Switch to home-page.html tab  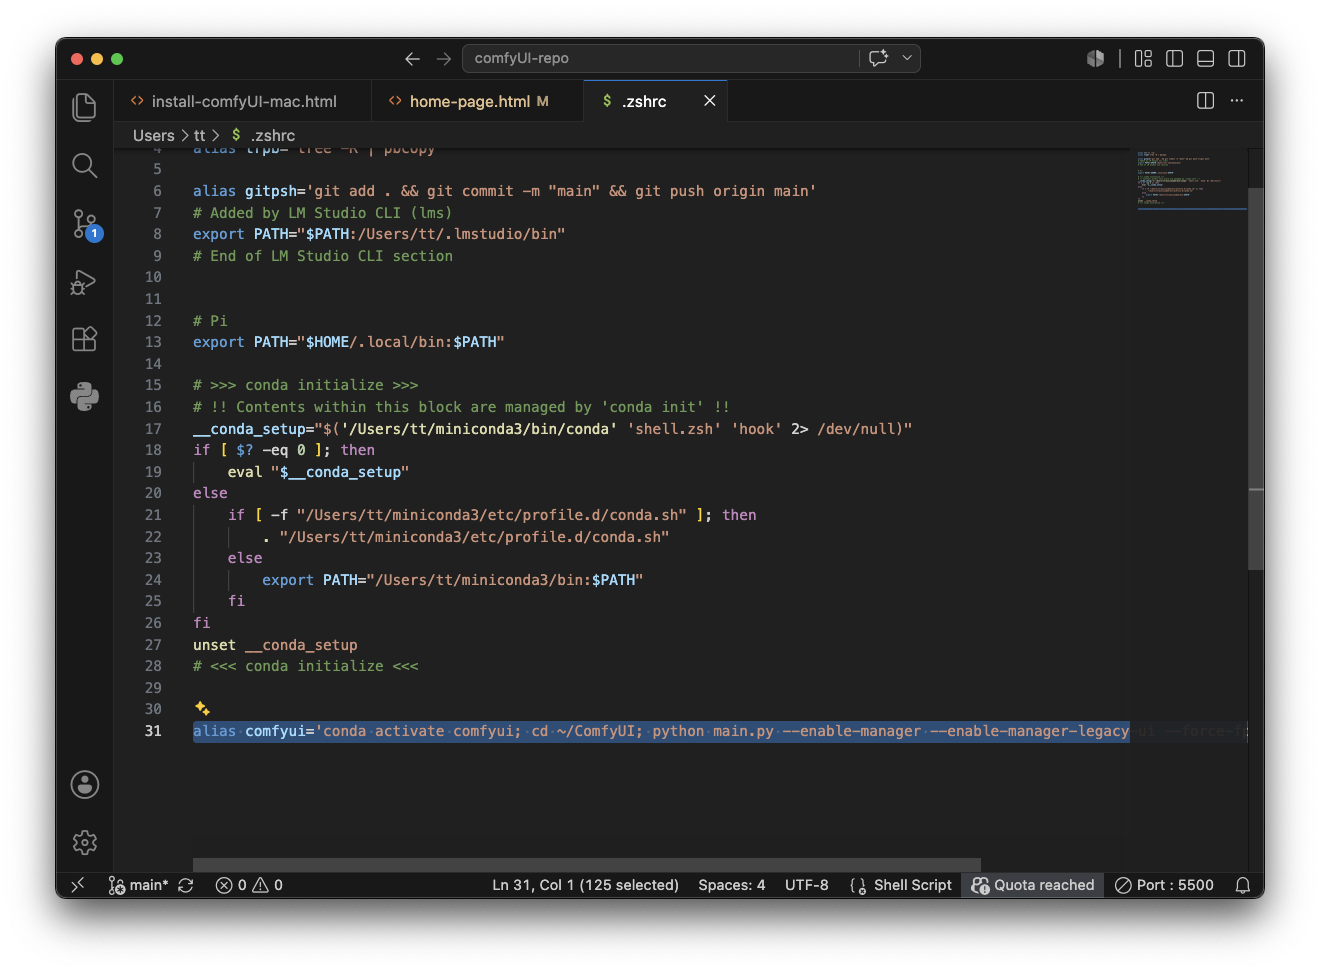478,101
